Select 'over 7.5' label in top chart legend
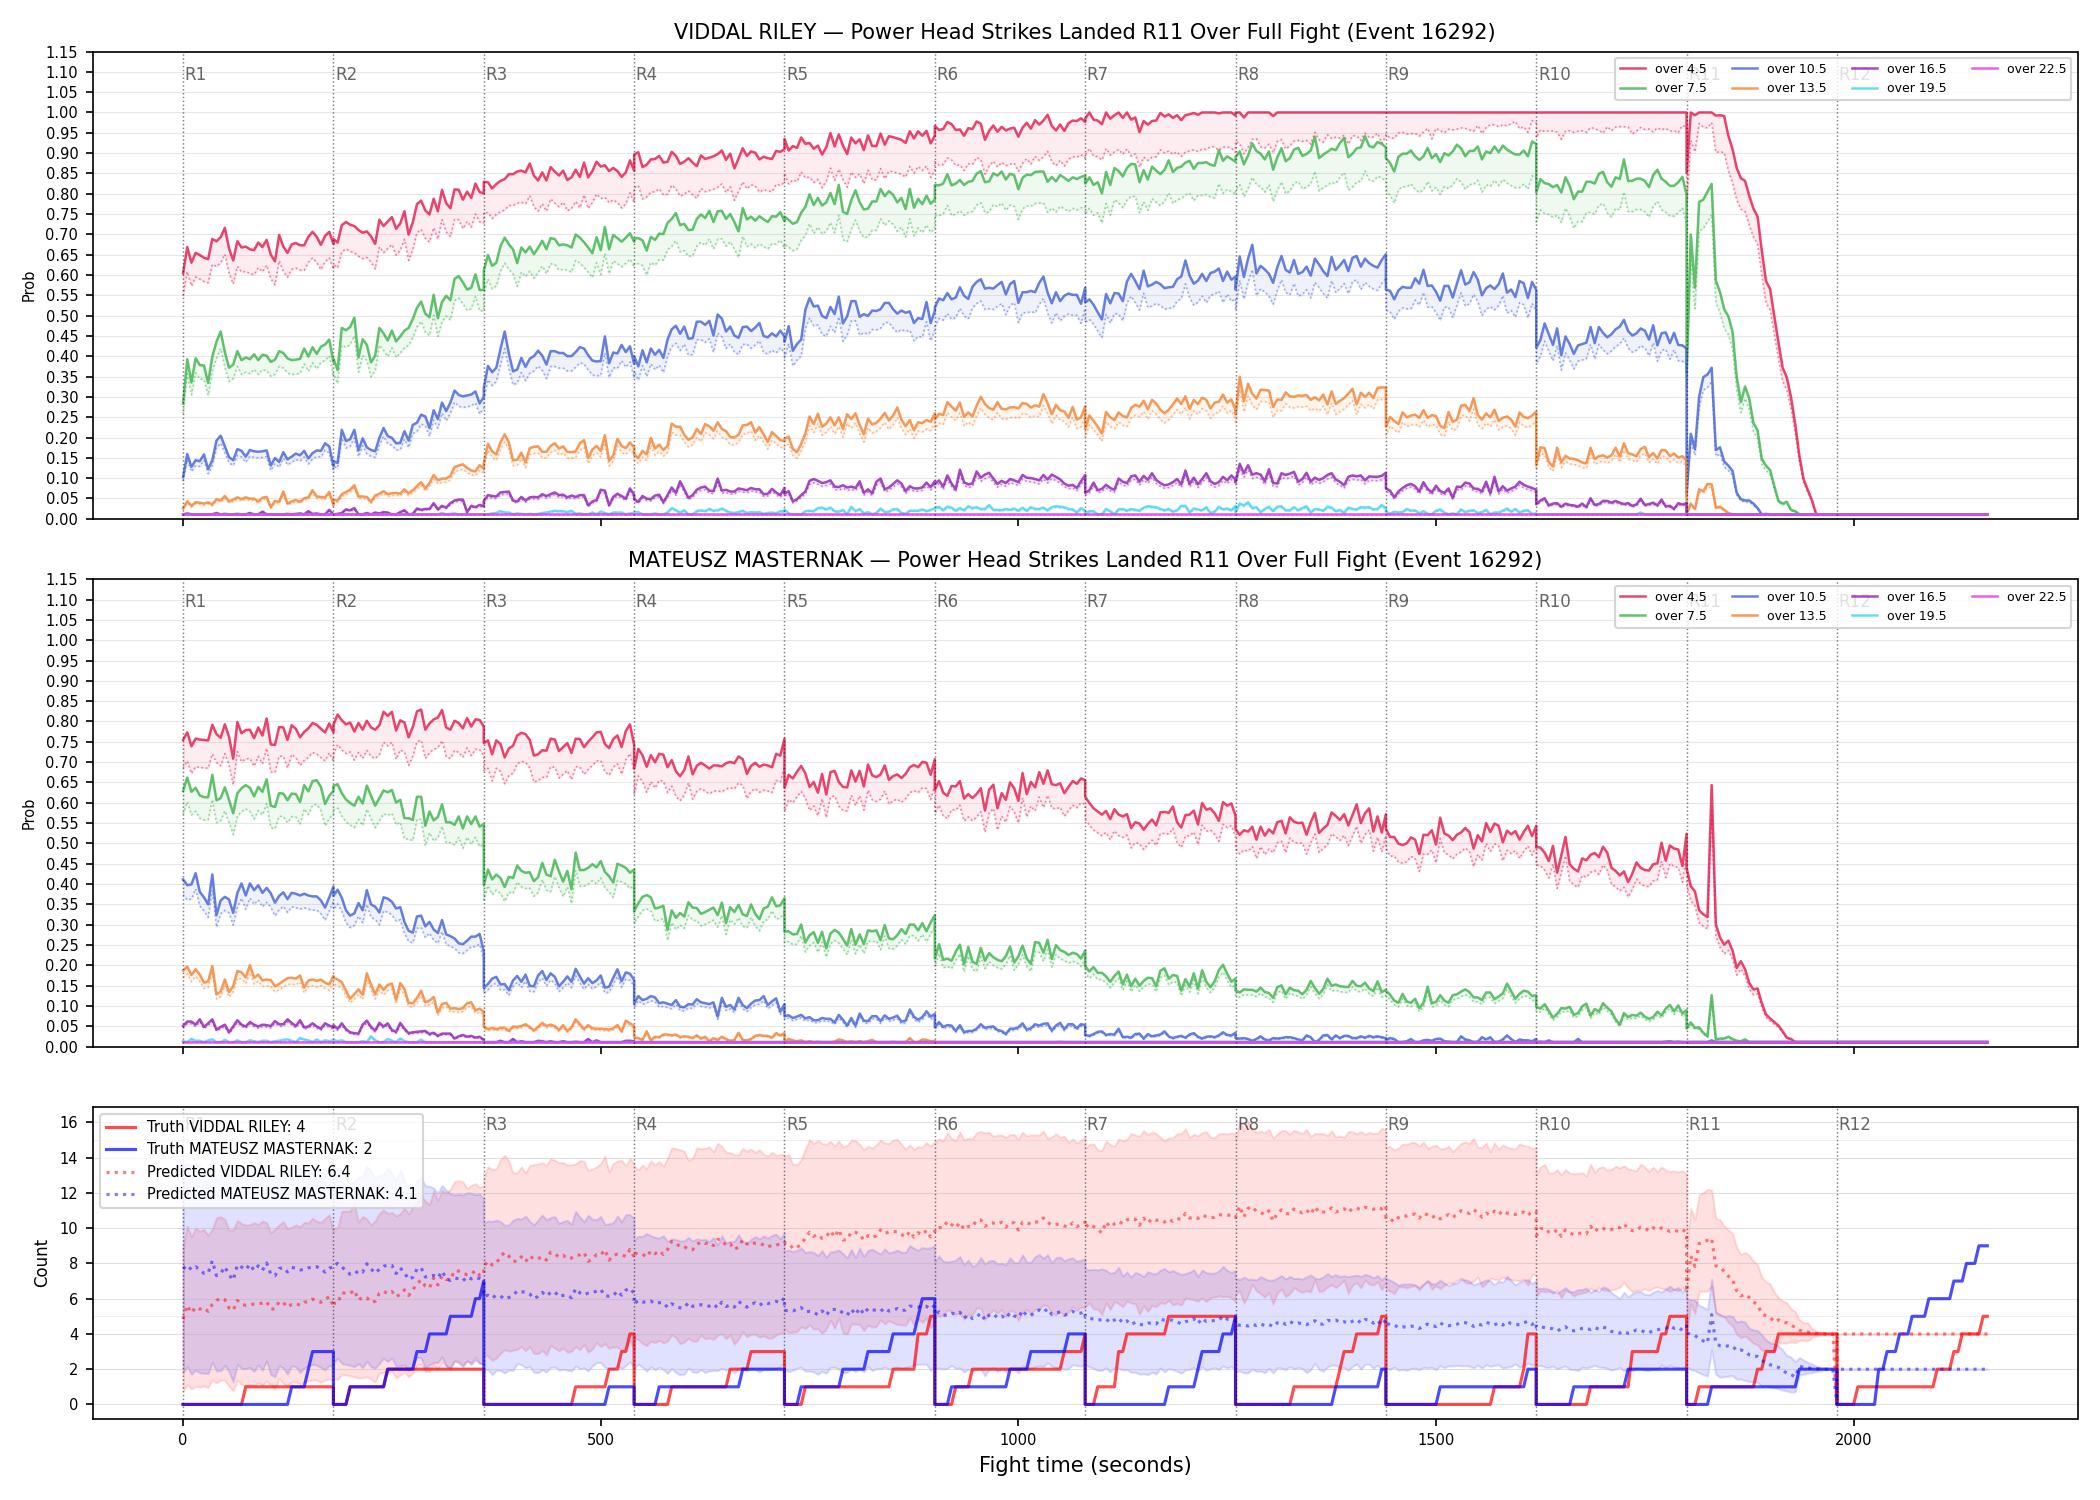 1680,88
